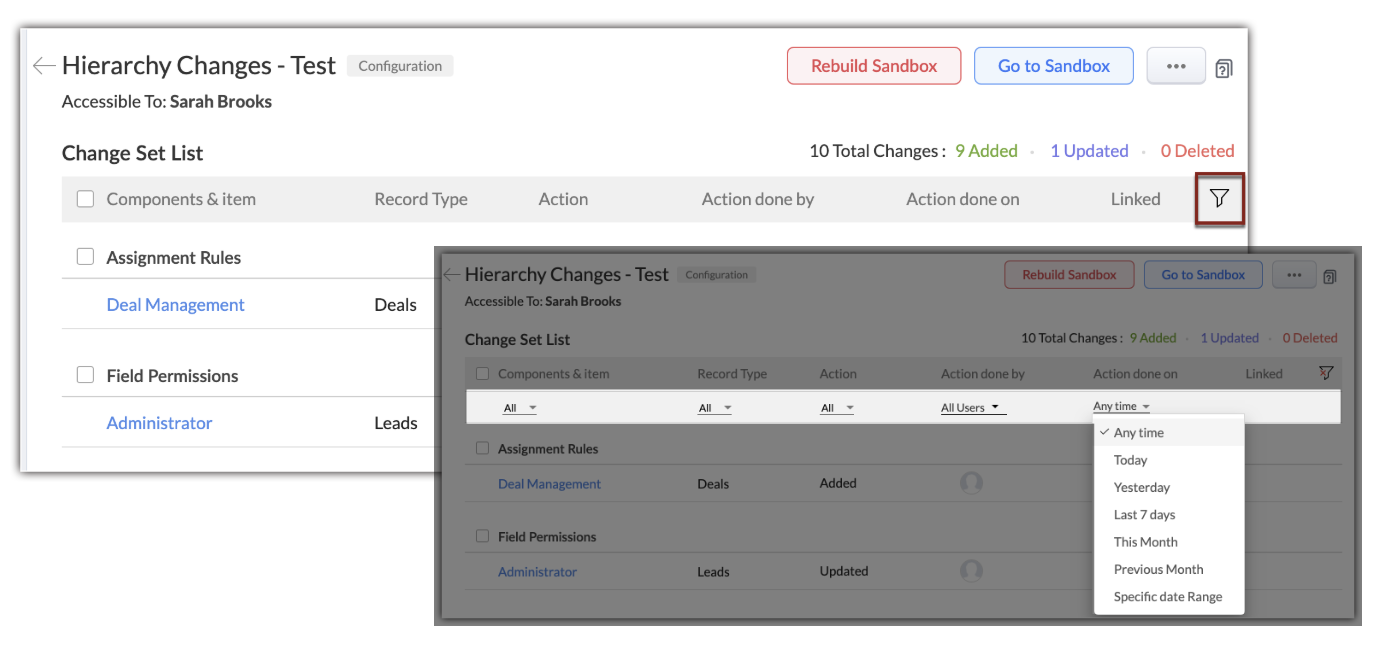Click the larger Go to Sandbox button
This screenshot has width=1394, height=652.
[x=1053, y=66]
